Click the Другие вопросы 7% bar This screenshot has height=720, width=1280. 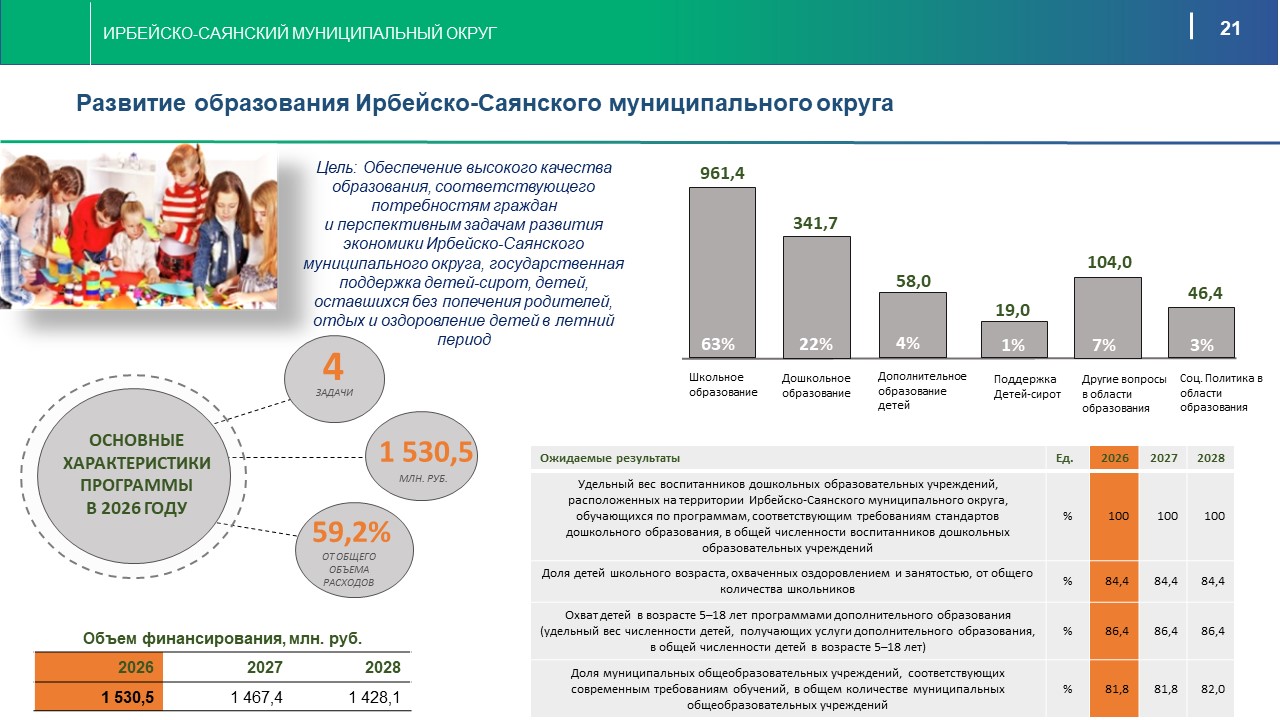1107,317
